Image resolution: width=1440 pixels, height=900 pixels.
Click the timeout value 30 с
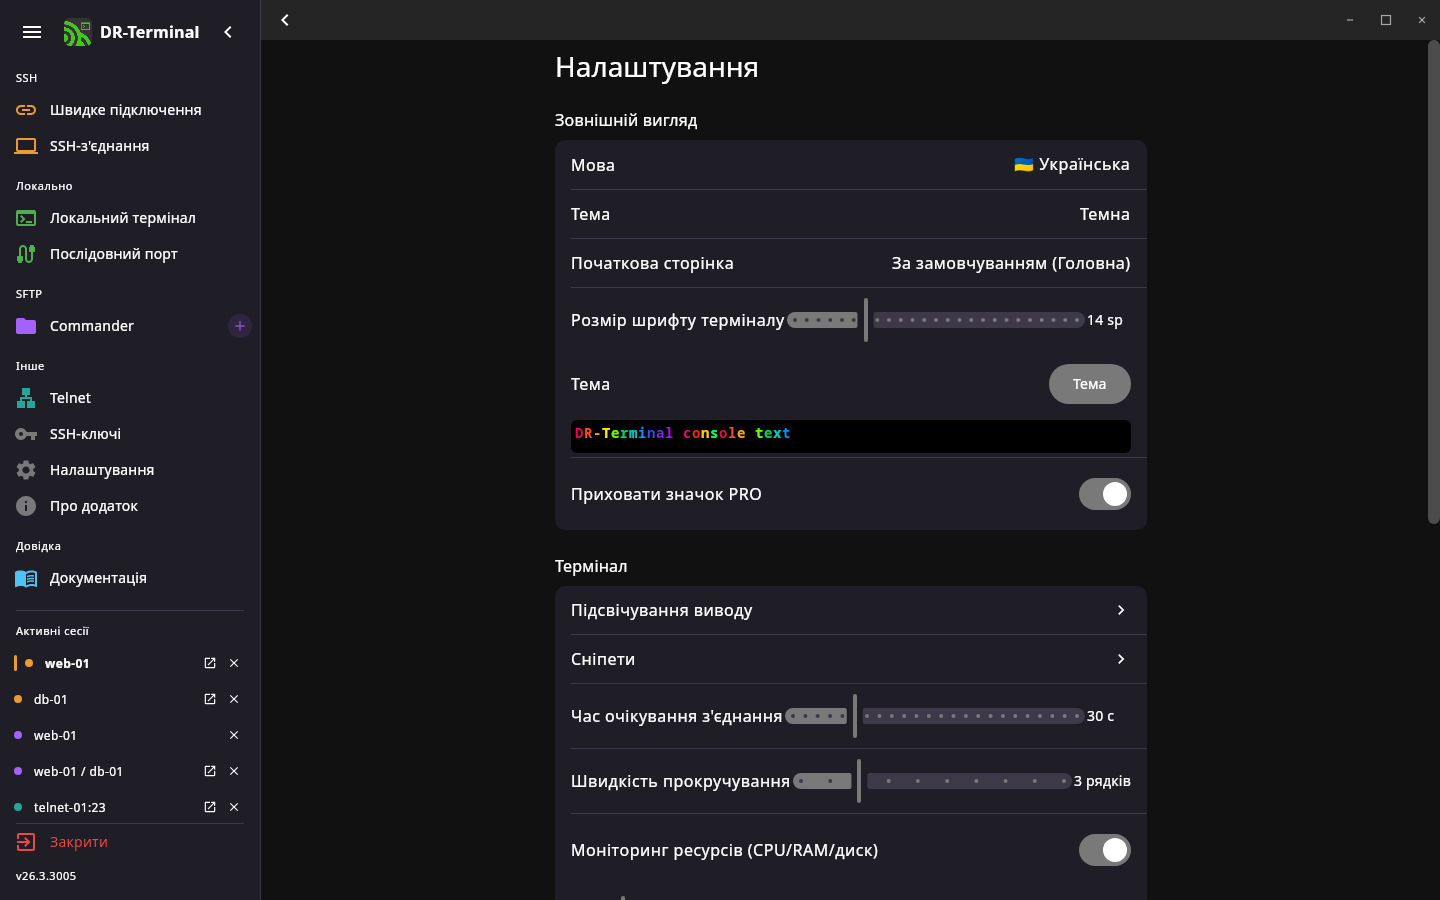[x=1100, y=716]
